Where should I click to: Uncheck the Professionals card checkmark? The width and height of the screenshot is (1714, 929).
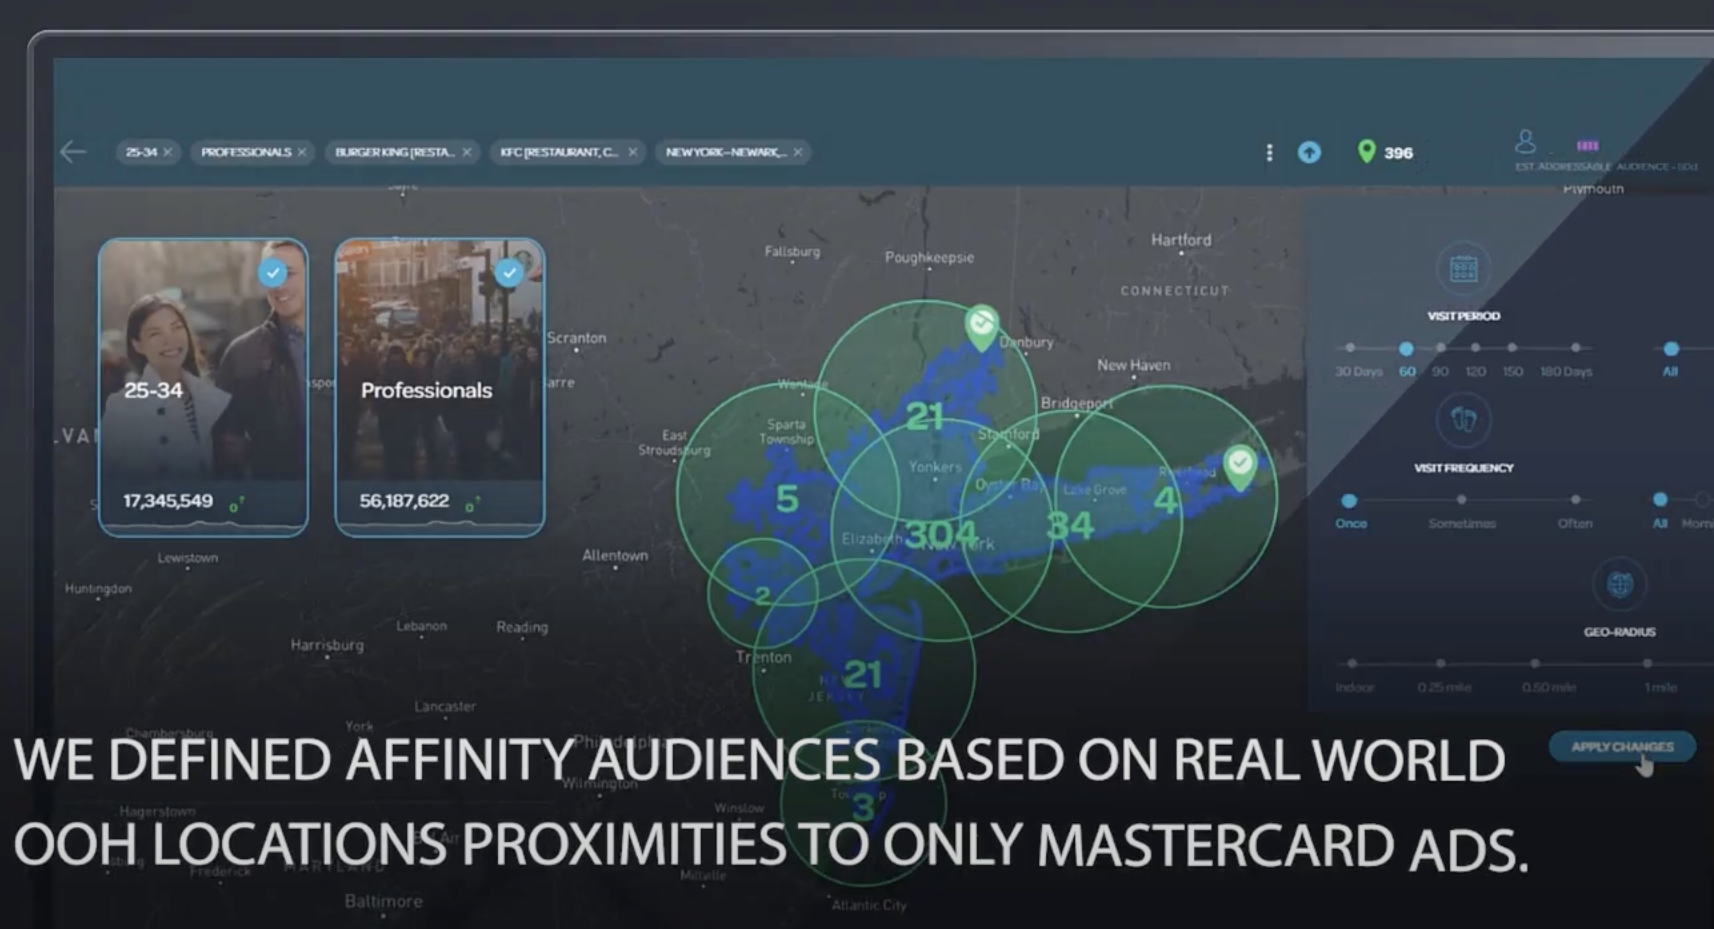[x=509, y=272]
